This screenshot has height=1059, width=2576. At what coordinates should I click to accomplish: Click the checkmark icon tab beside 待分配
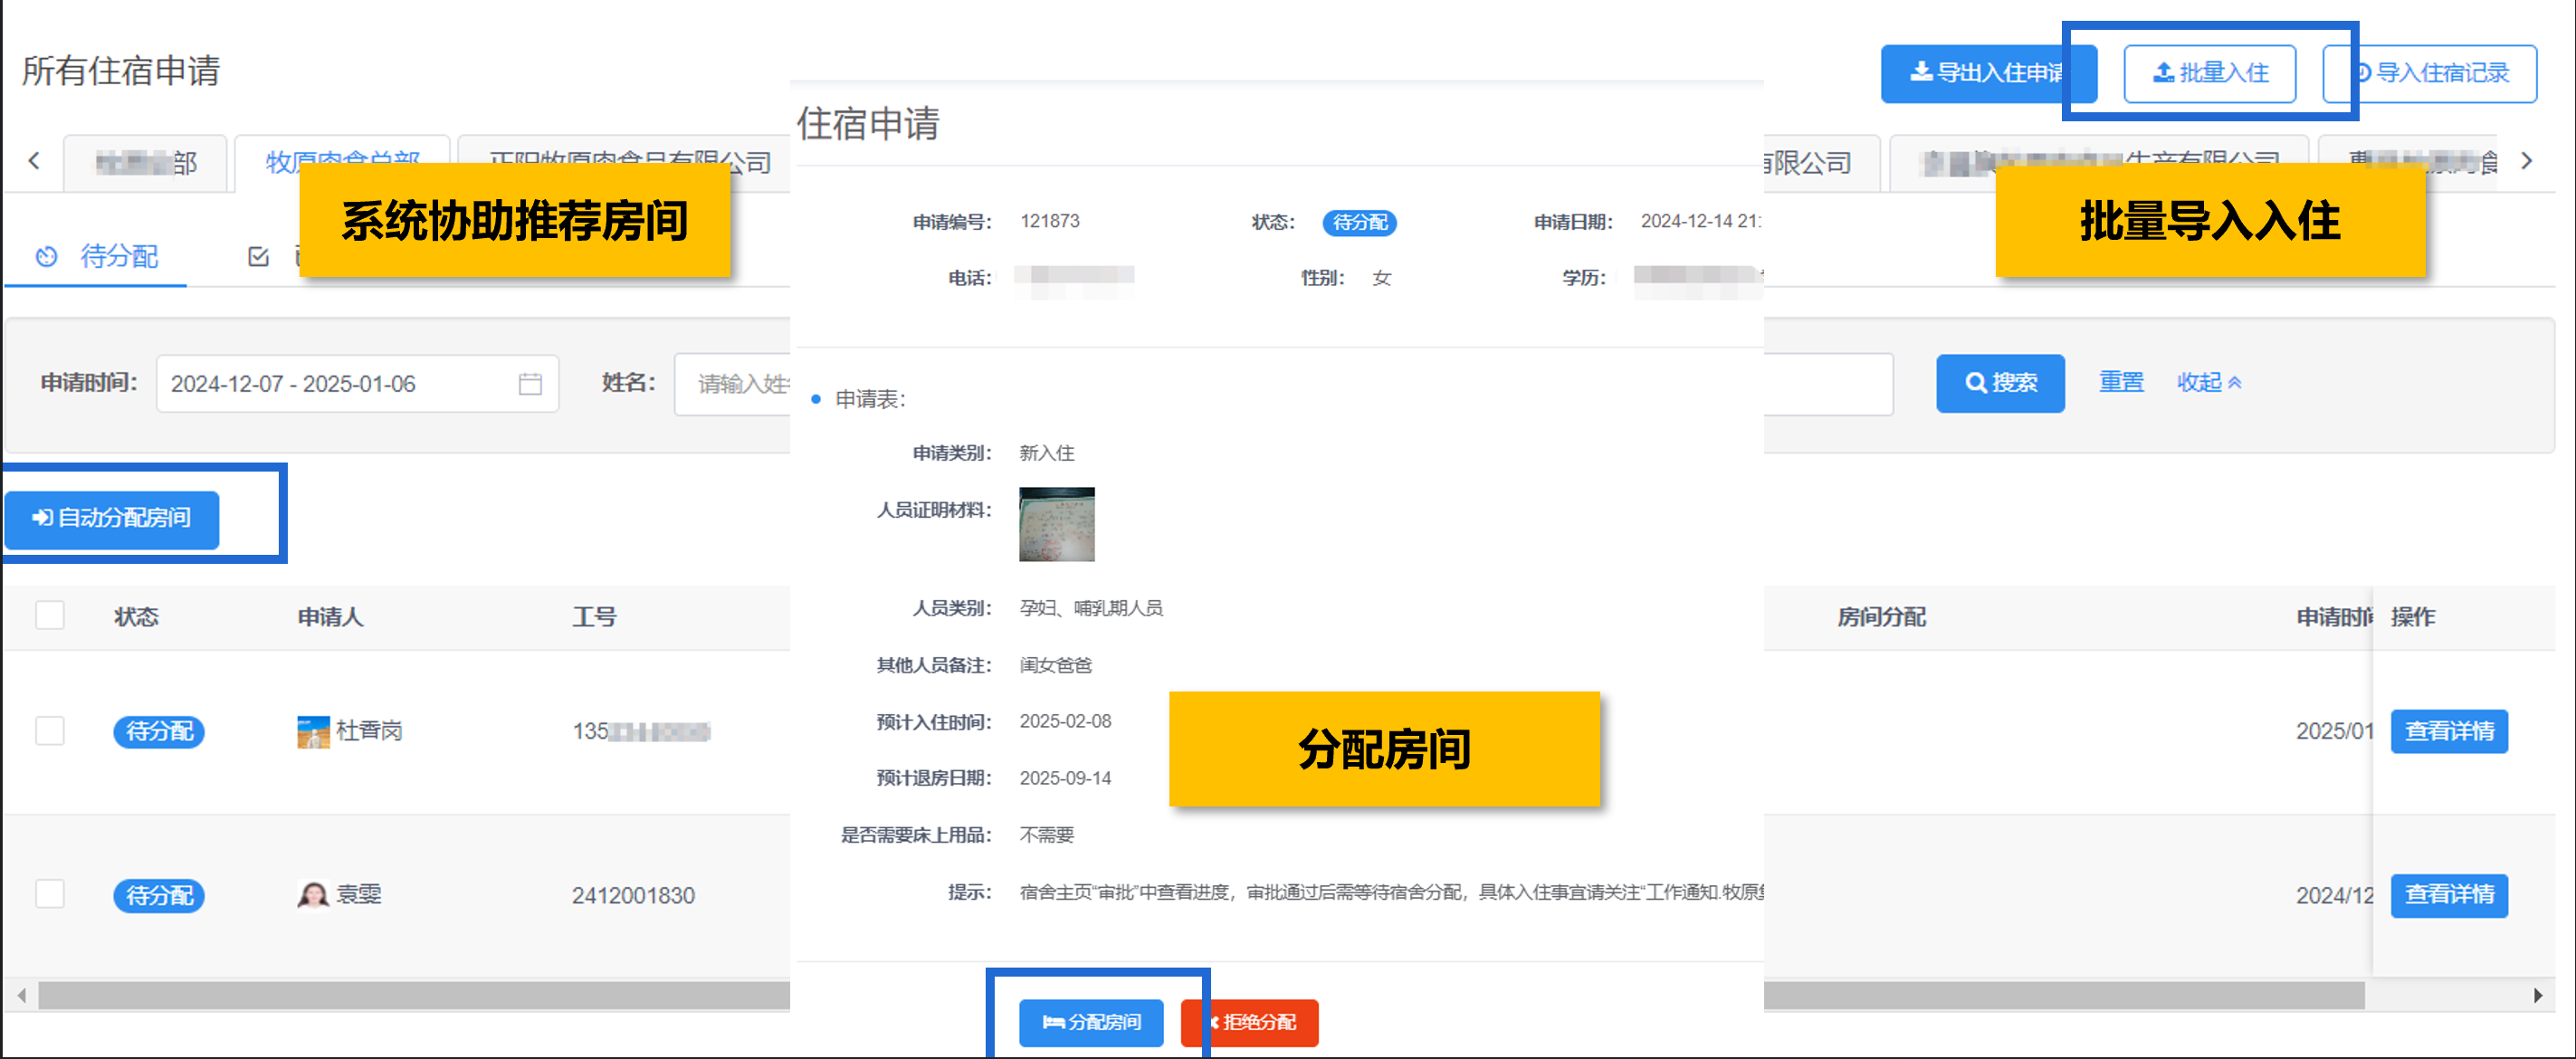coord(258,257)
